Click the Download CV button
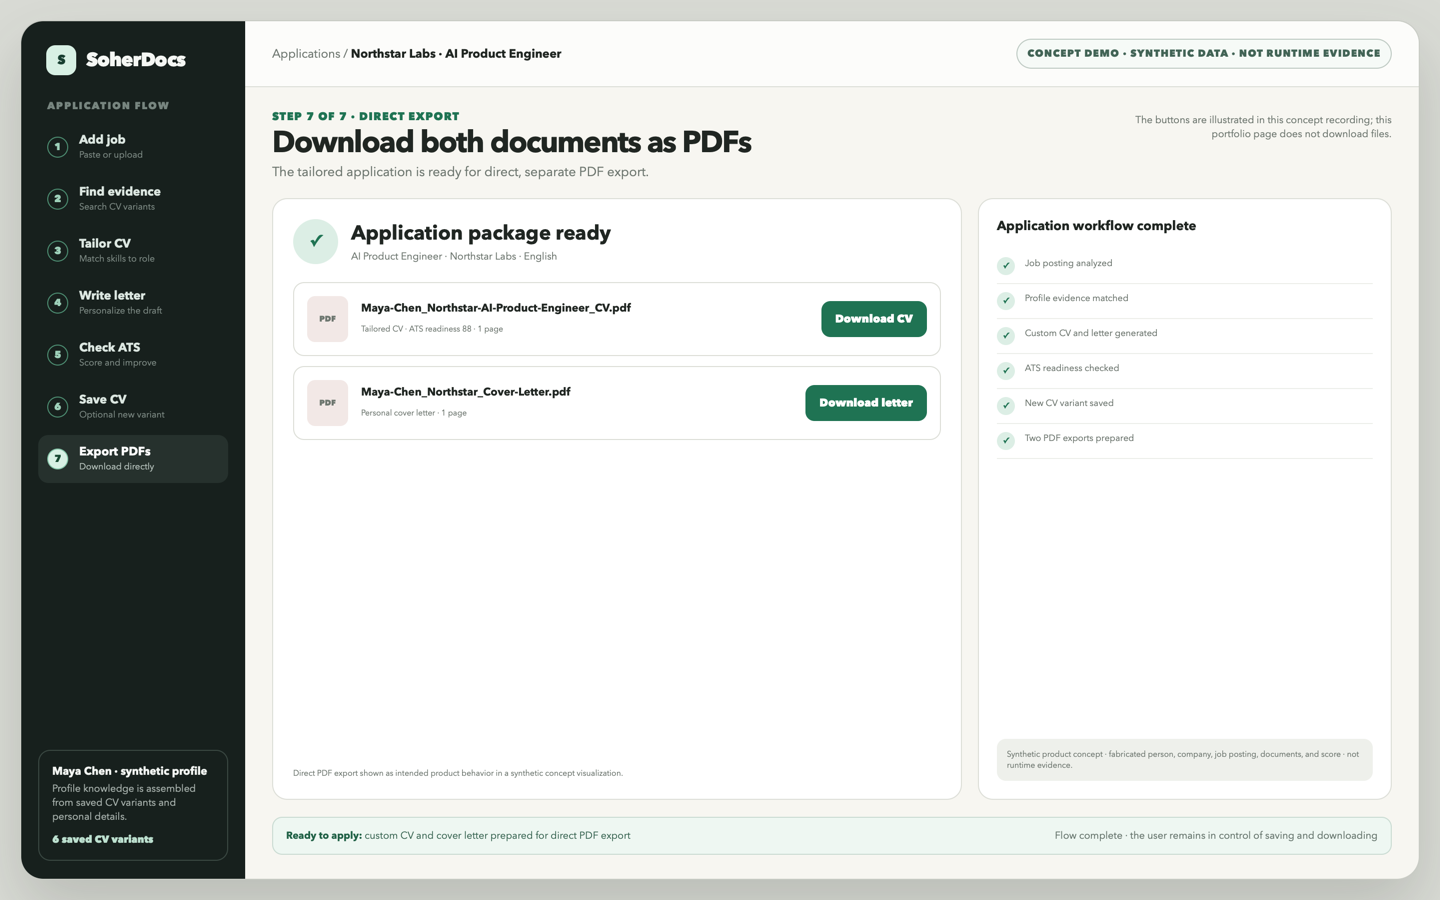Viewport: 1440px width, 900px height. click(874, 319)
